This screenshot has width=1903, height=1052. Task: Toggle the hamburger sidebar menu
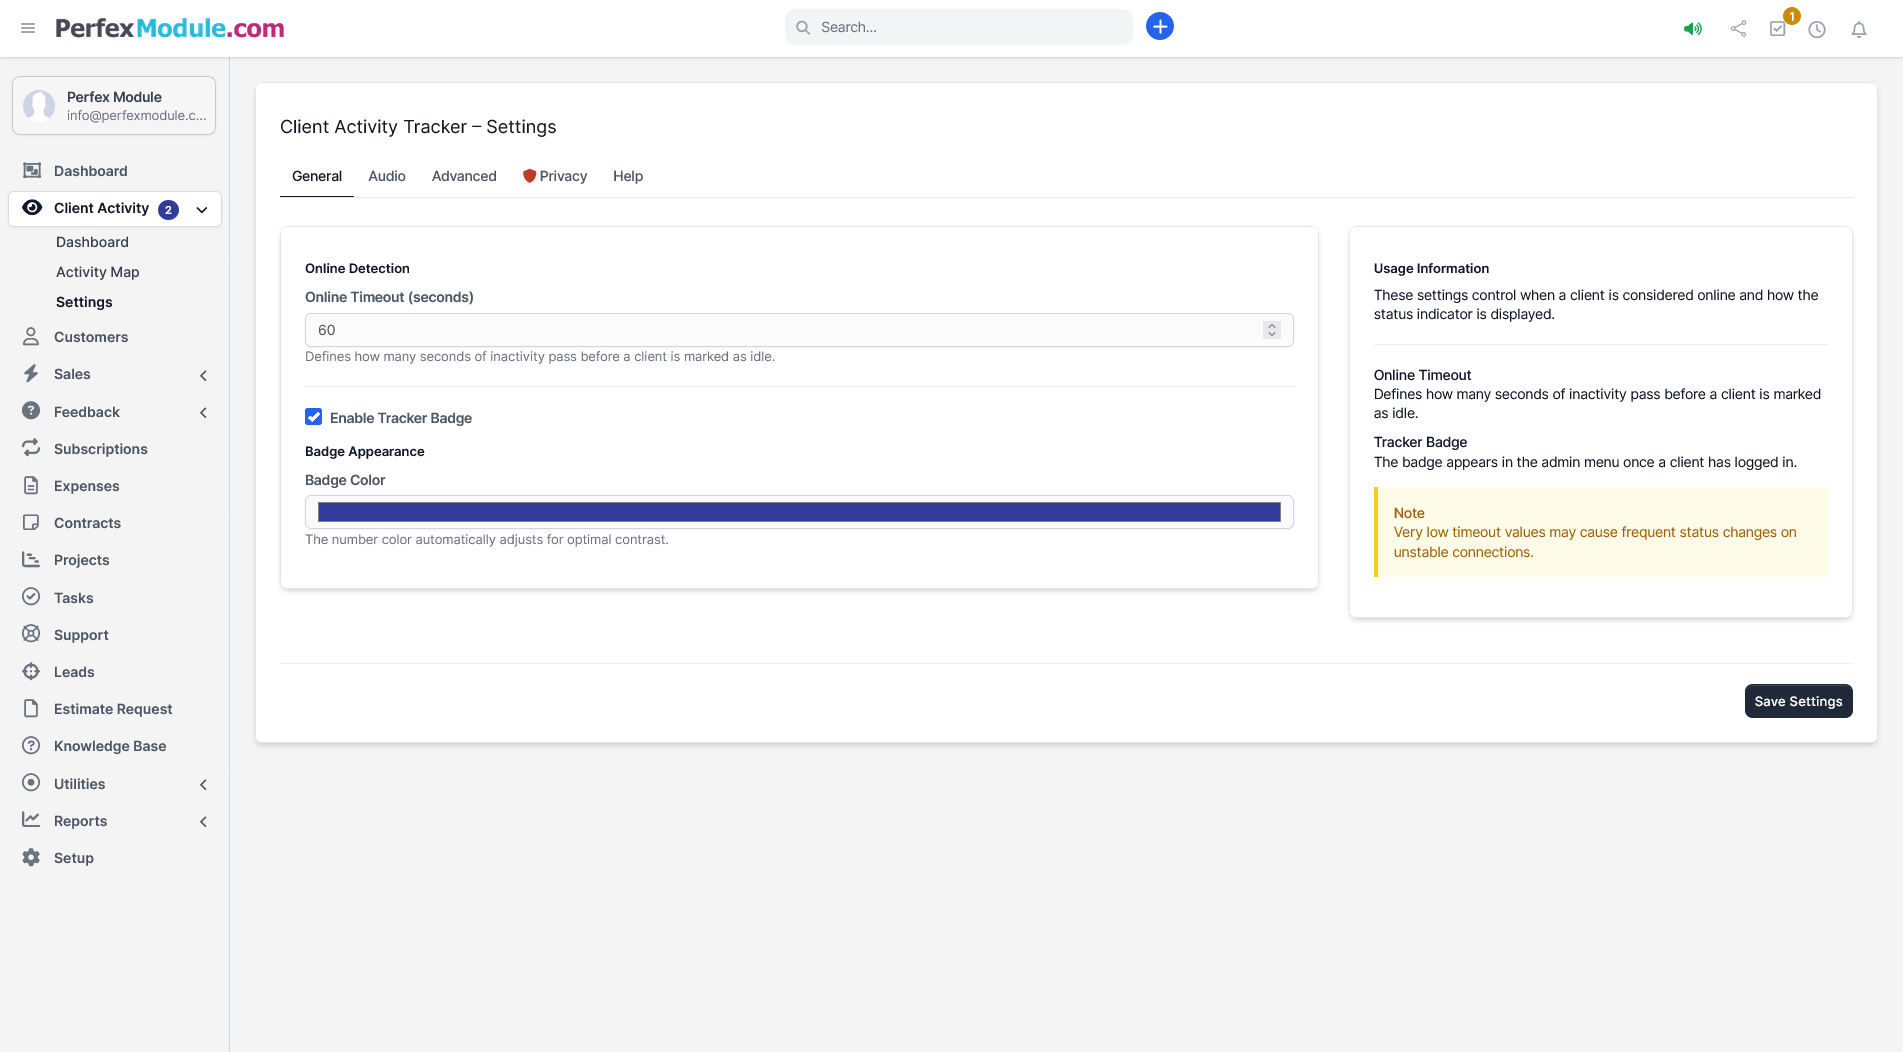(x=28, y=28)
